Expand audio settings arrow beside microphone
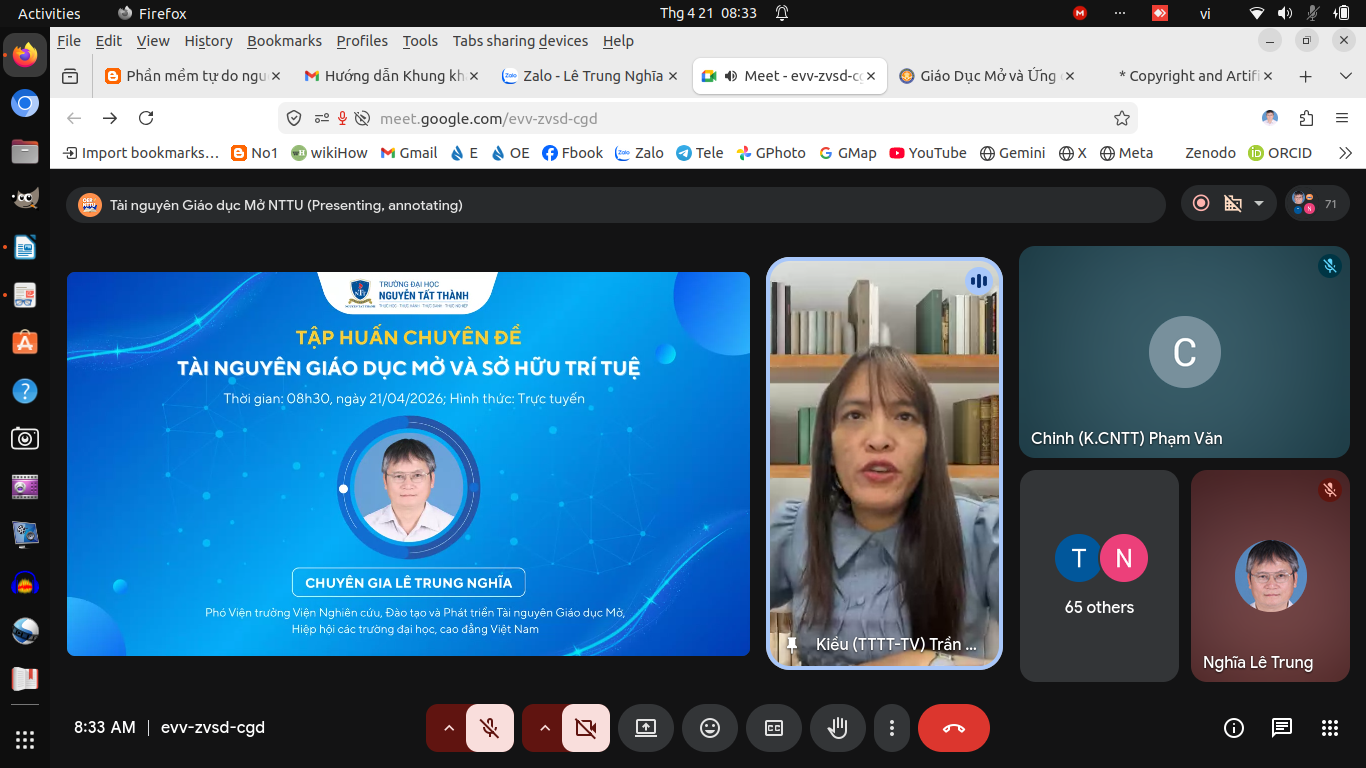The height and width of the screenshot is (768, 1366). pos(448,728)
